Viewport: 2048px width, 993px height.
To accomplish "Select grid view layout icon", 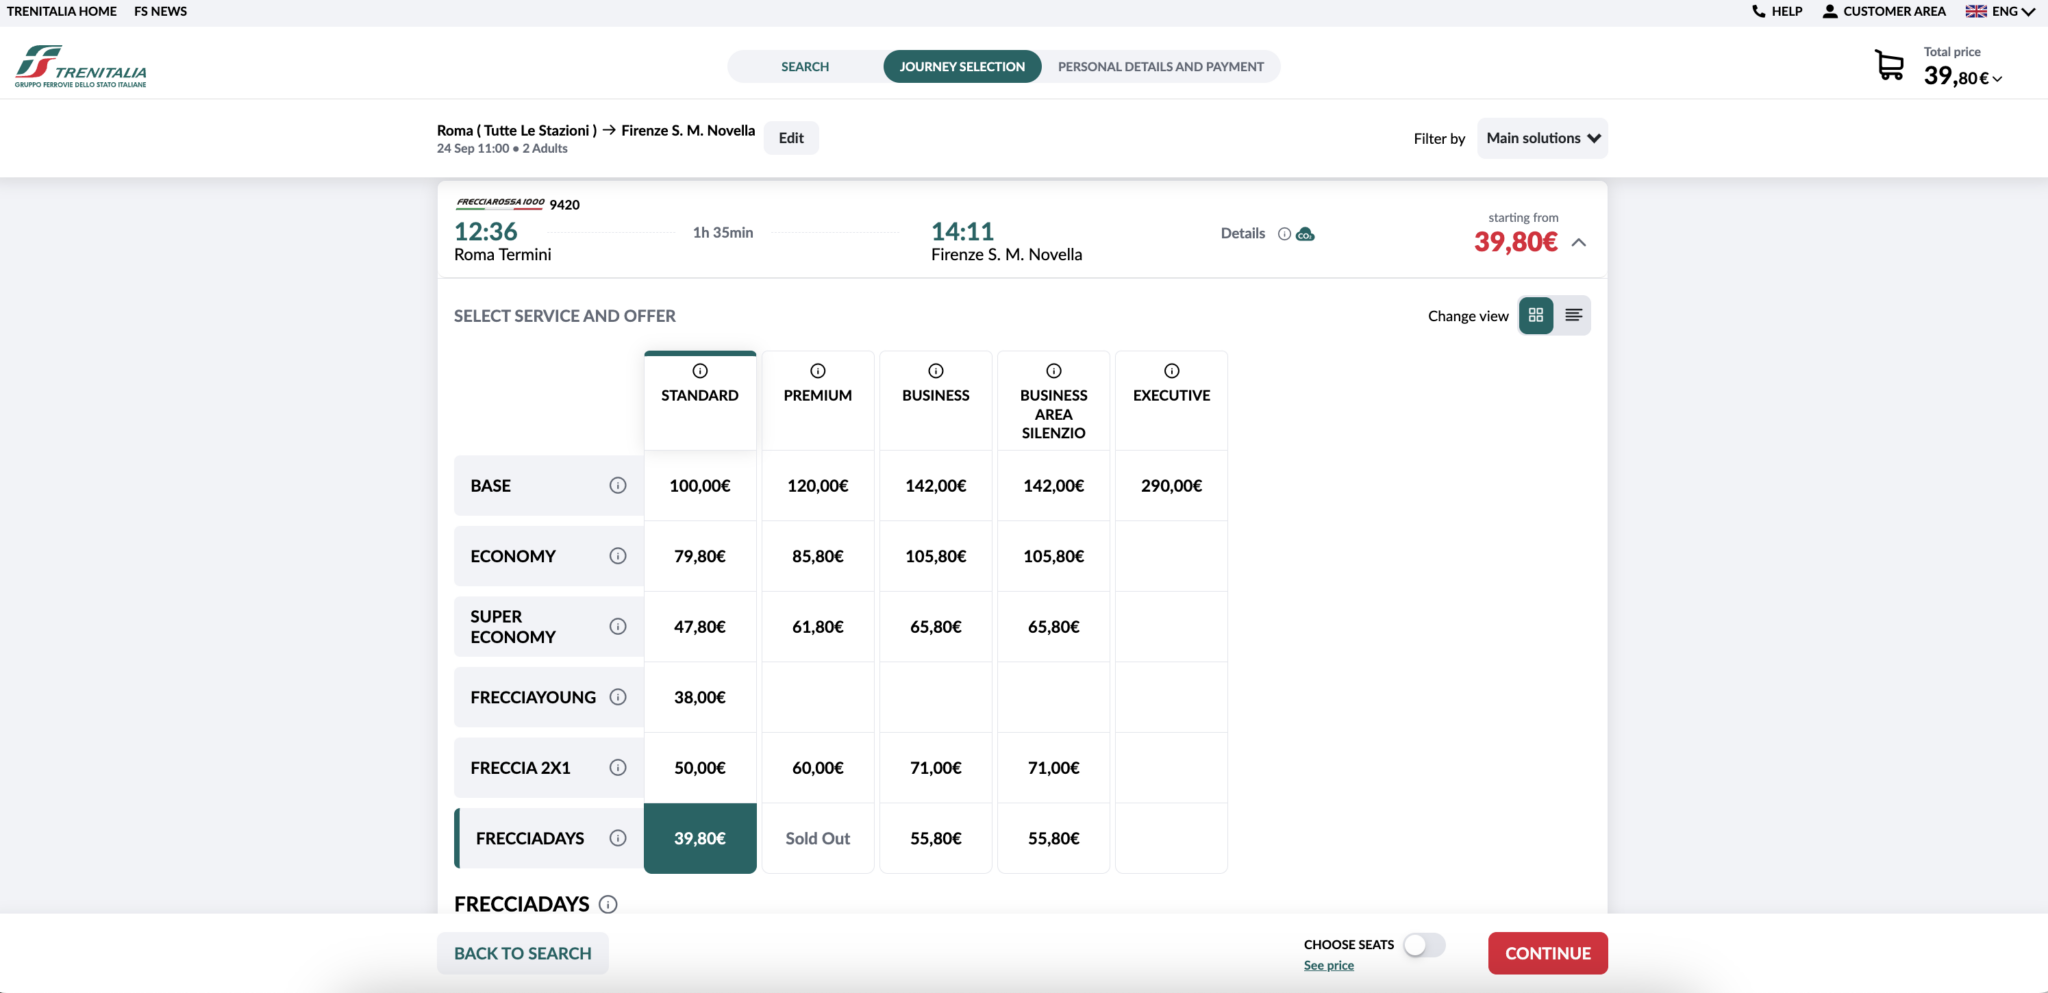I will click(x=1536, y=316).
